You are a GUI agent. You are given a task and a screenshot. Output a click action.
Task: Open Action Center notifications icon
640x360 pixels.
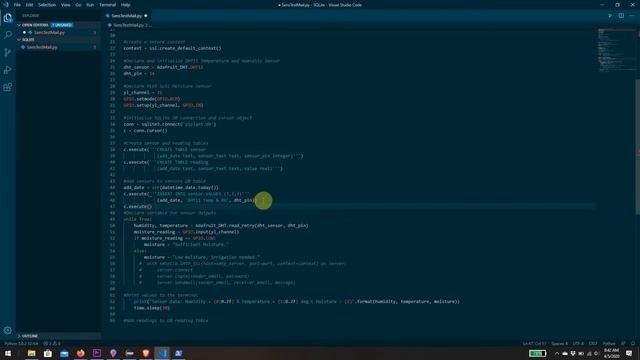(629, 353)
